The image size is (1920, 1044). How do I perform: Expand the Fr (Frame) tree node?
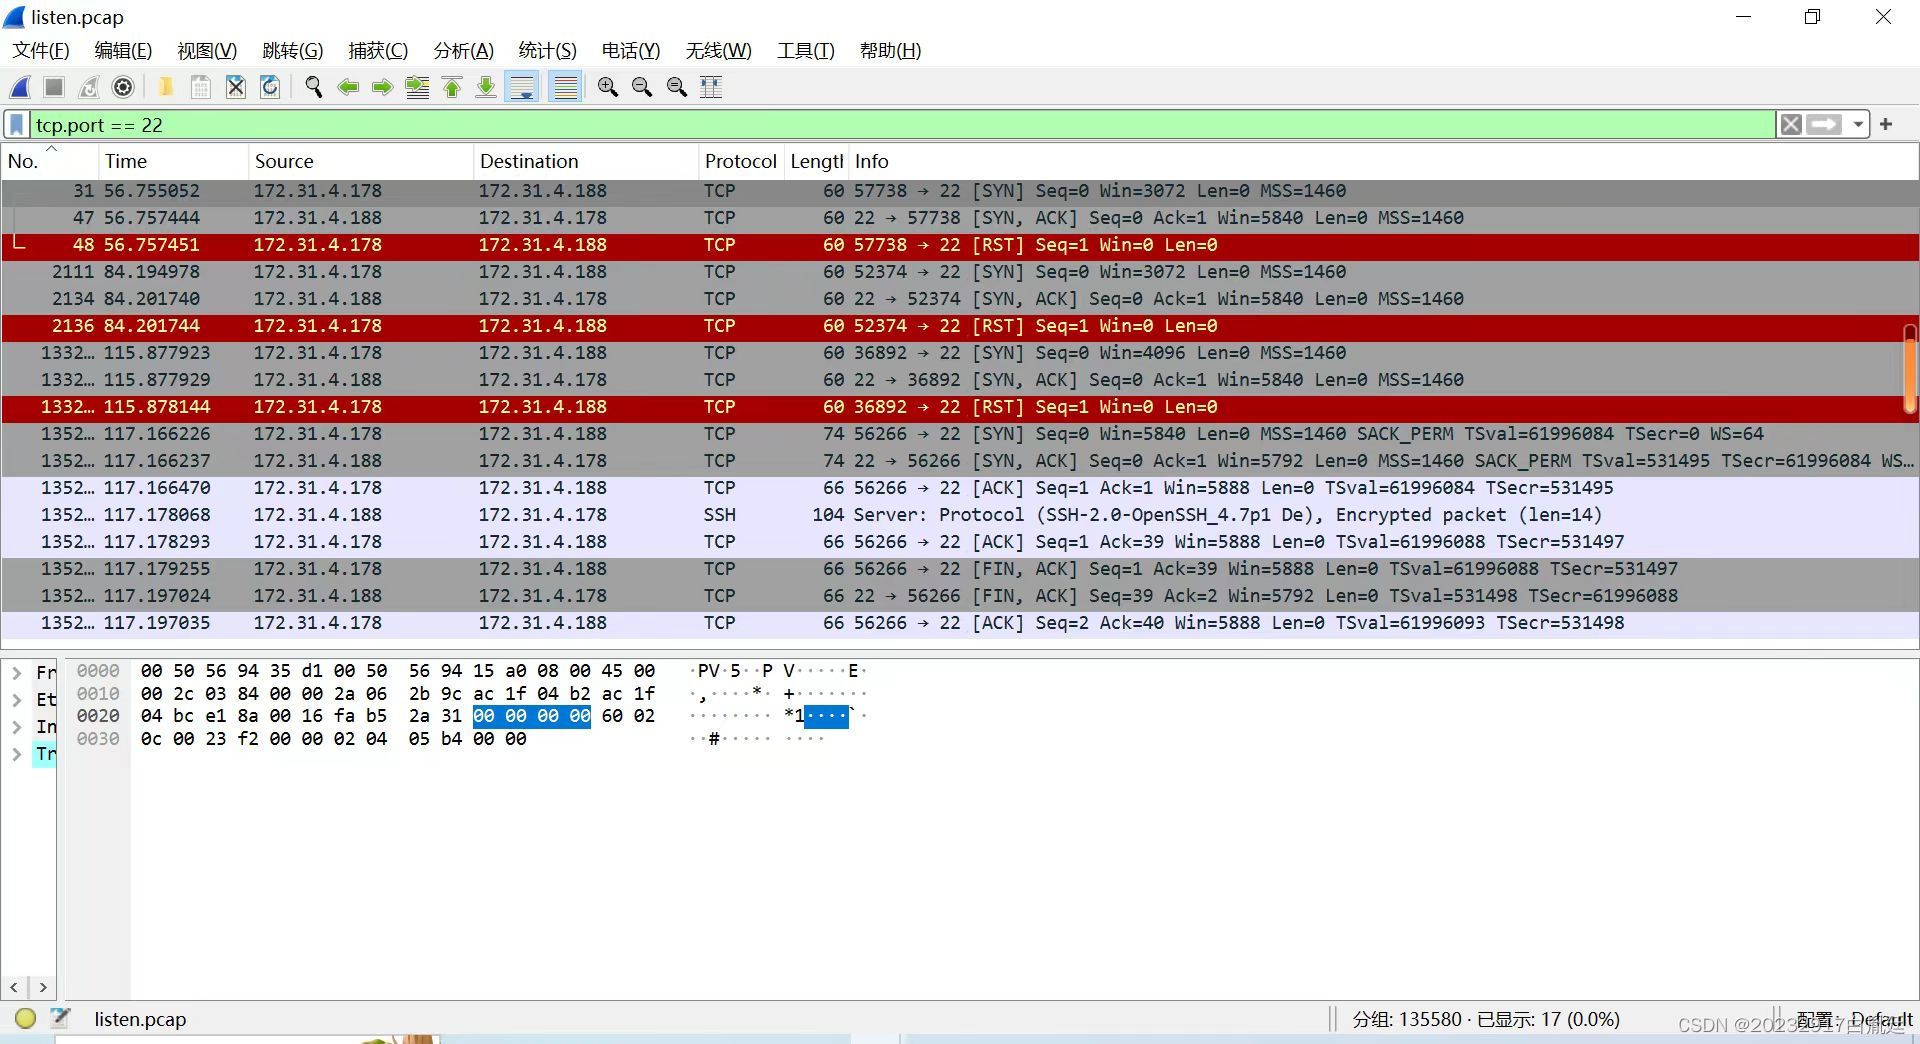click(16, 673)
